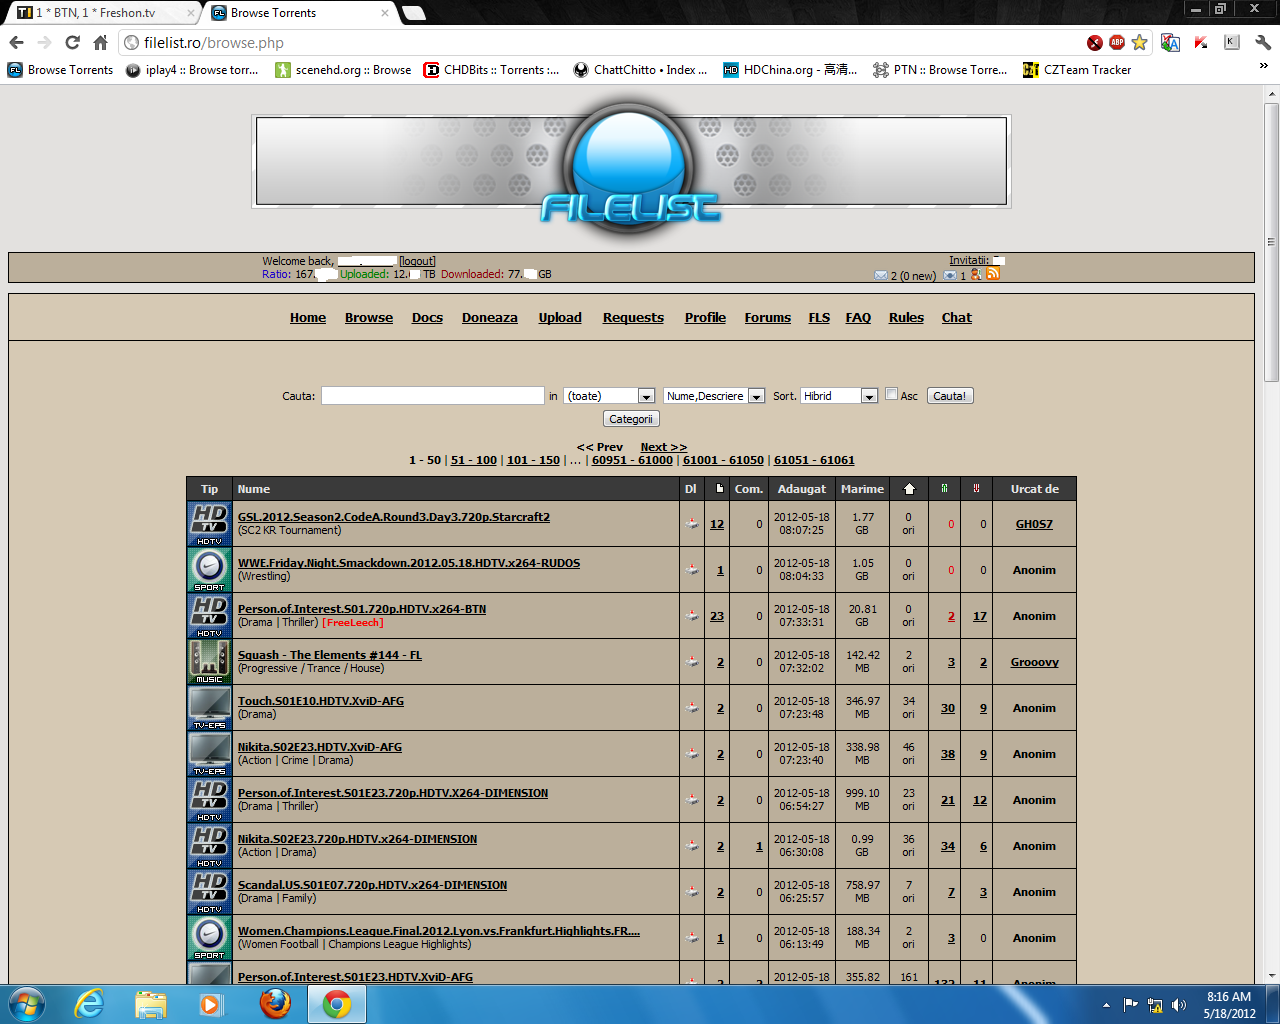
Task: Open the Adblock Plus extension icon
Action: (x=1117, y=42)
